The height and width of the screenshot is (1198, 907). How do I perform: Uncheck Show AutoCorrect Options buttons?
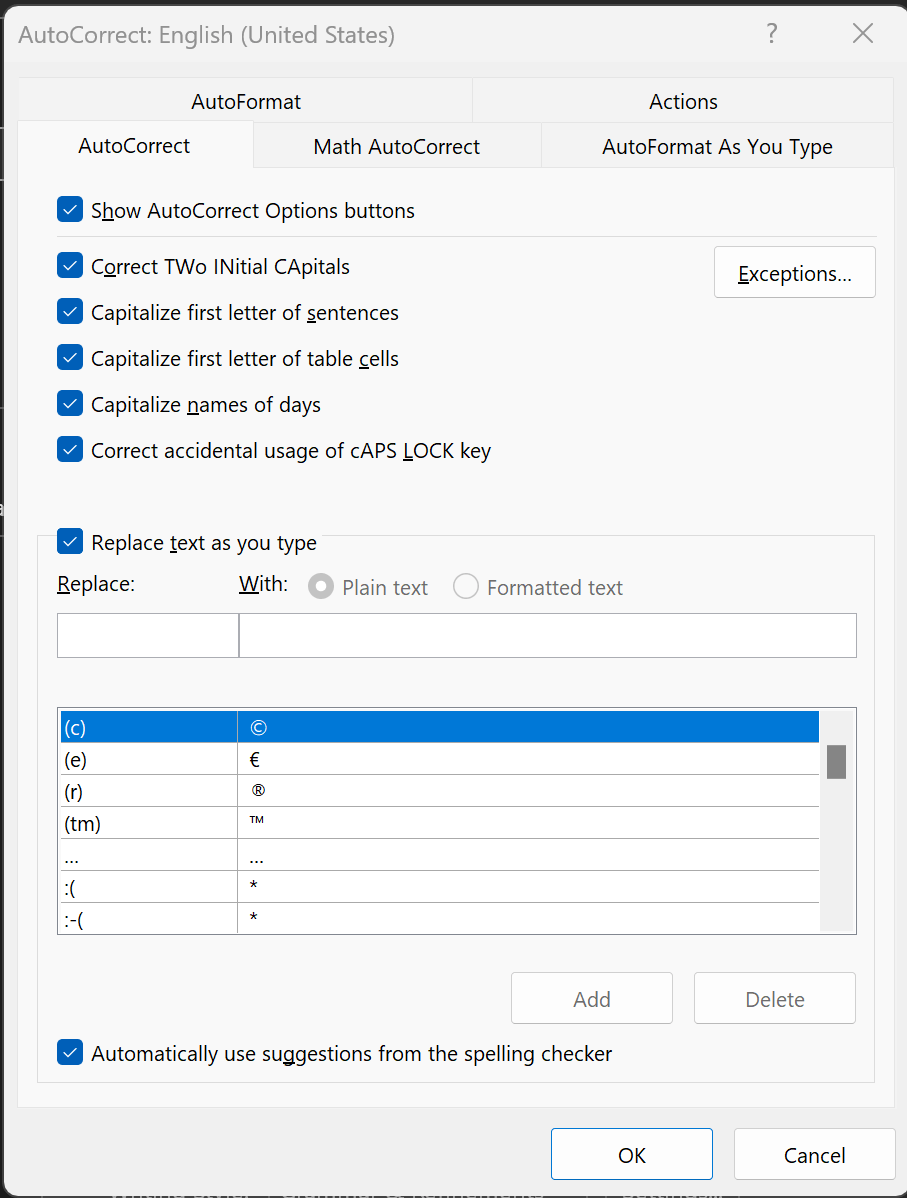pyautogui.click(x=70, y=209)
